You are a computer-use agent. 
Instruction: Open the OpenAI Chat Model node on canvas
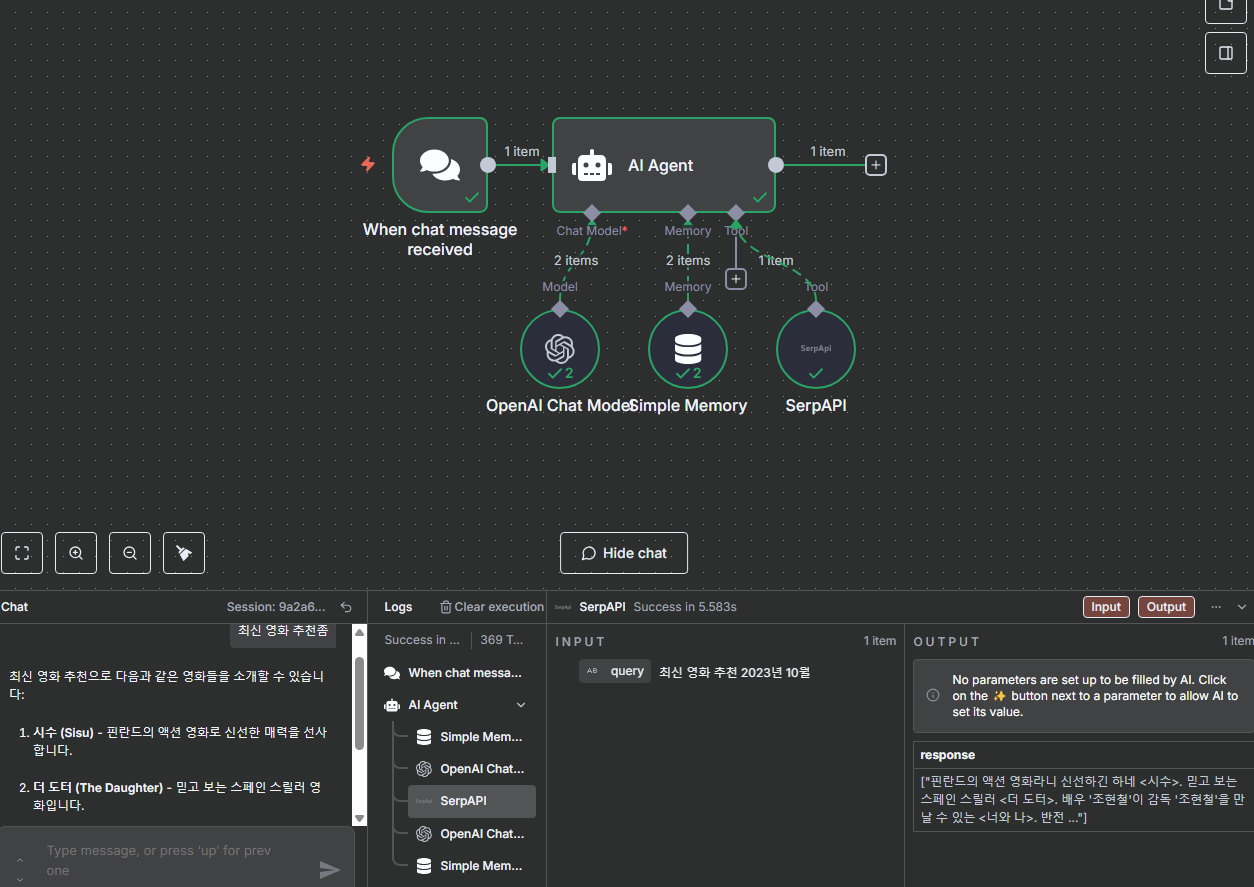pyautogui.click(x=560, y=349)
